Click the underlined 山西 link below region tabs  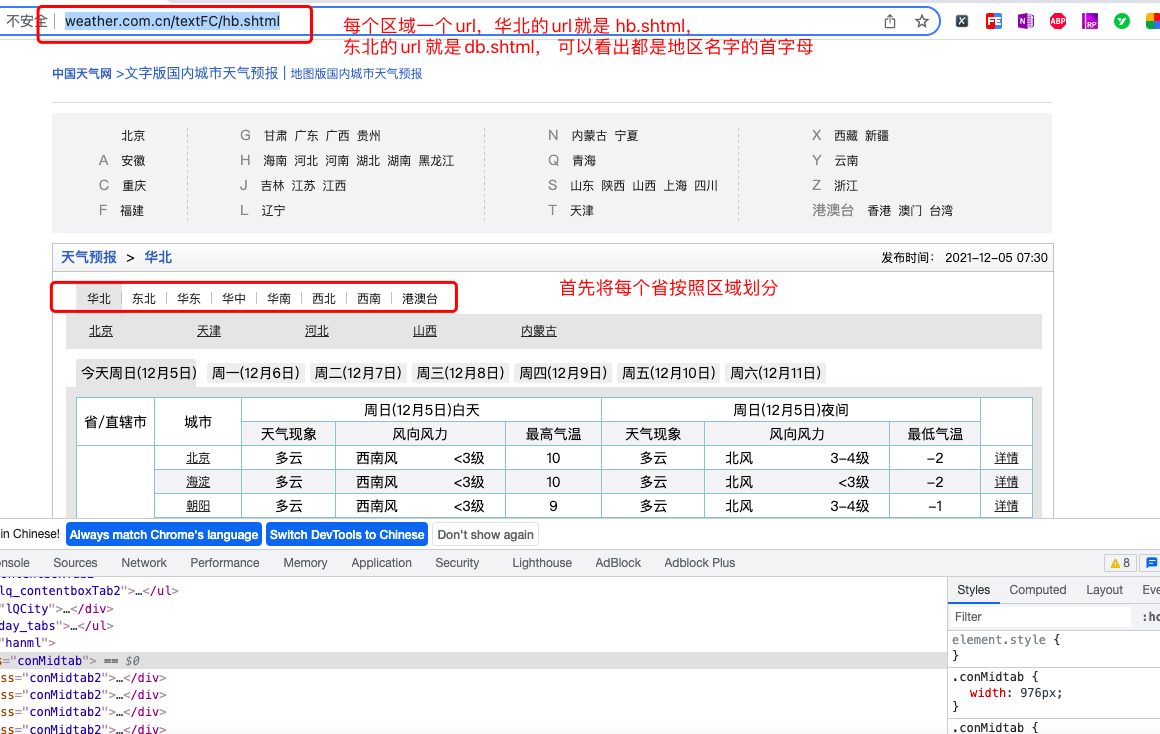tap(425, 331)
